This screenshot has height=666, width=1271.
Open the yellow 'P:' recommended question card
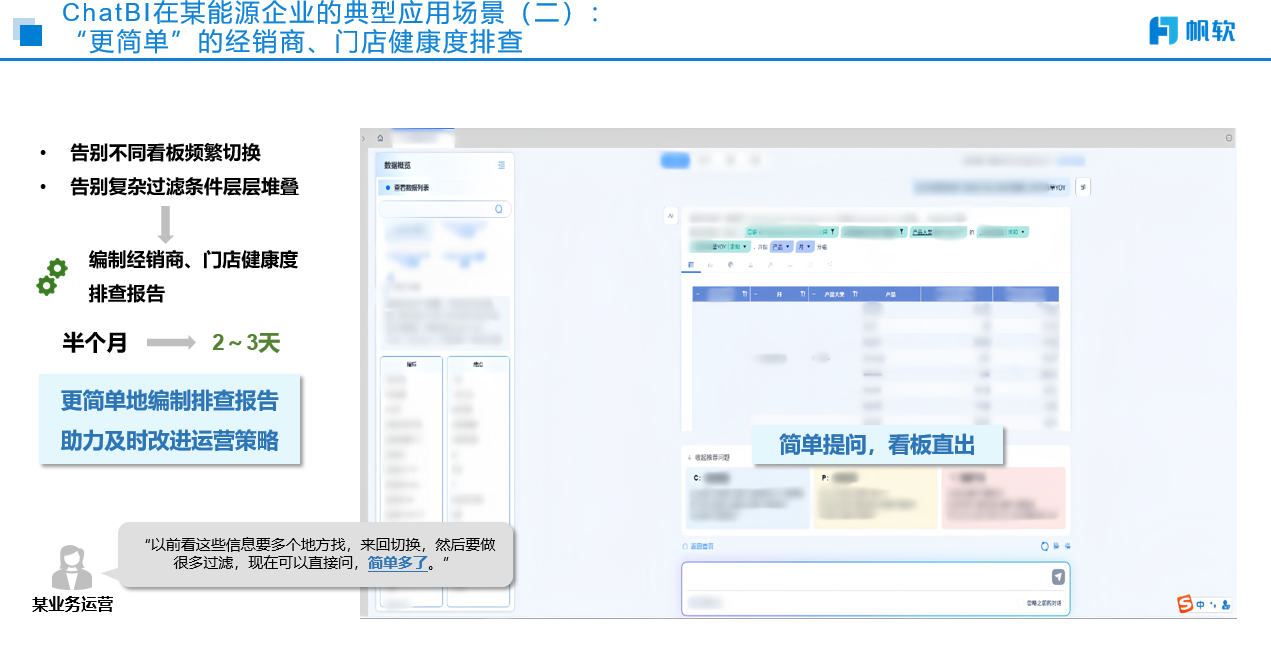point(876,497)
